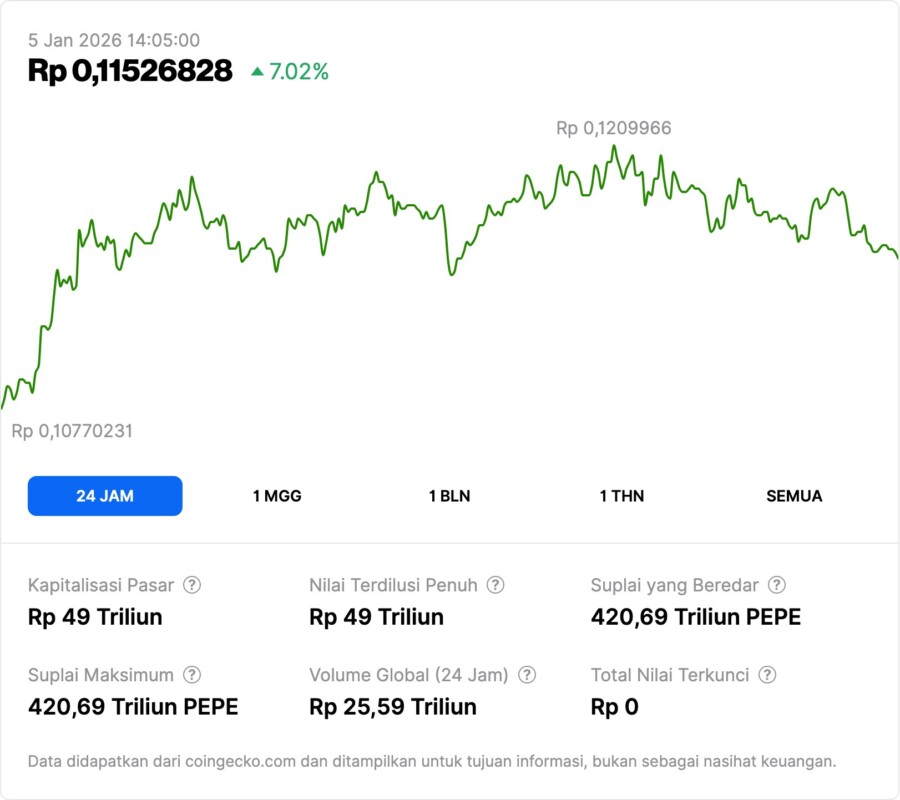The height and width of the screenshot is (800, 900).
Task: Click help icon beside Nilai Terdilusi Penuh
Action: pos(495,585)
